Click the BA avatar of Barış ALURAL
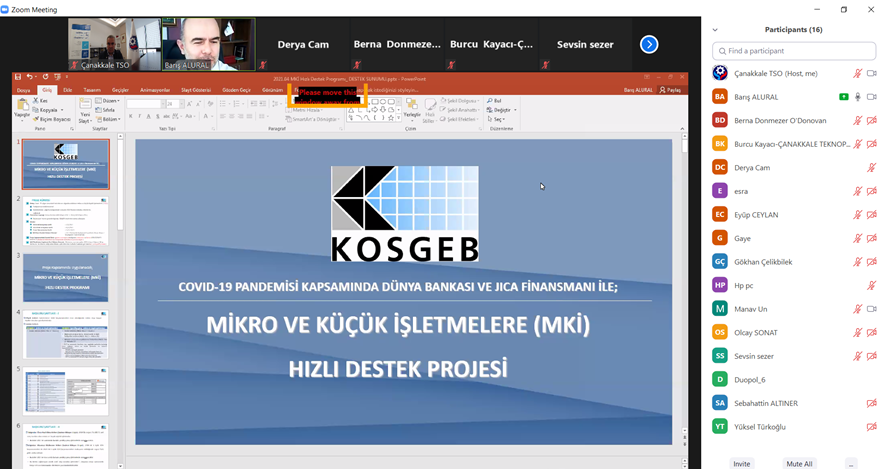Viewport: 894px width, 469px height. coord(720,97)
